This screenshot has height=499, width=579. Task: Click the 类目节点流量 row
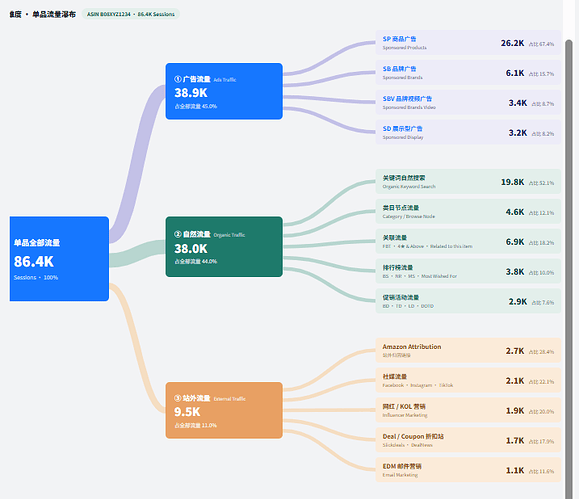[x=468, y=212]
